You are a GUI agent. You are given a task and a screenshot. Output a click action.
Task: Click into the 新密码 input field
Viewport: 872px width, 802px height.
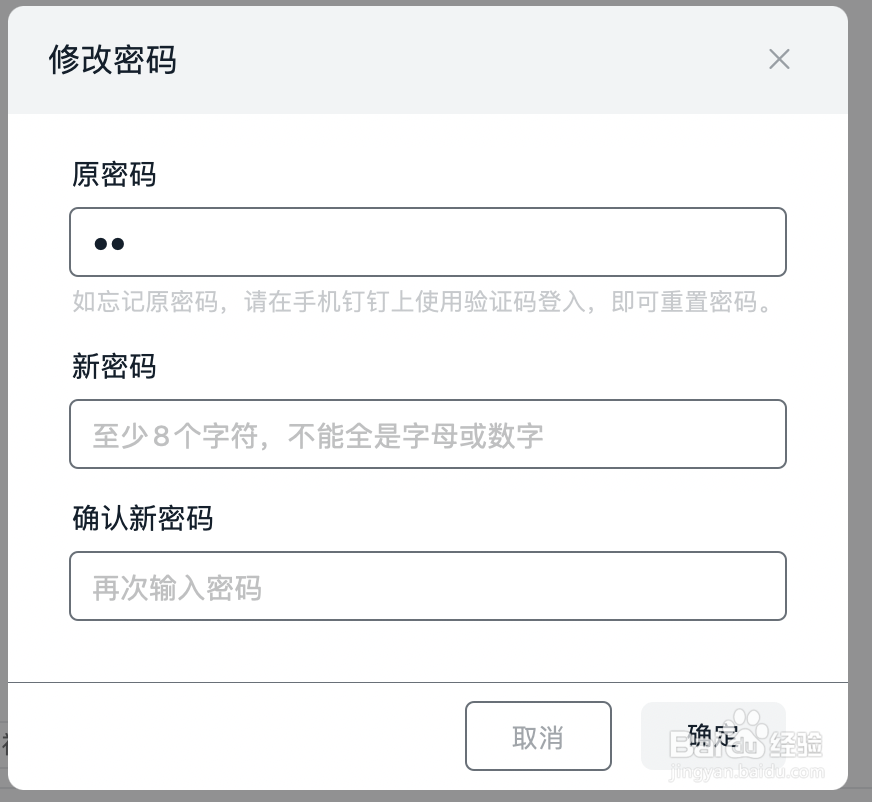428,434
